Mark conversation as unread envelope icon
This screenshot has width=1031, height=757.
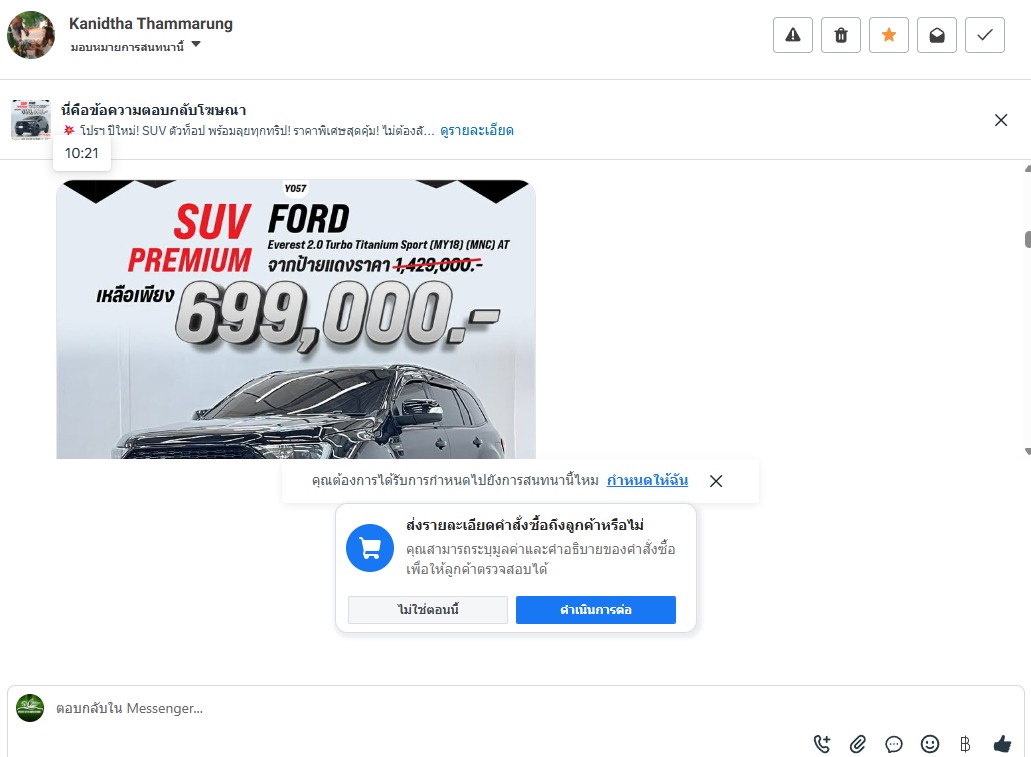(x=937, y=35)
